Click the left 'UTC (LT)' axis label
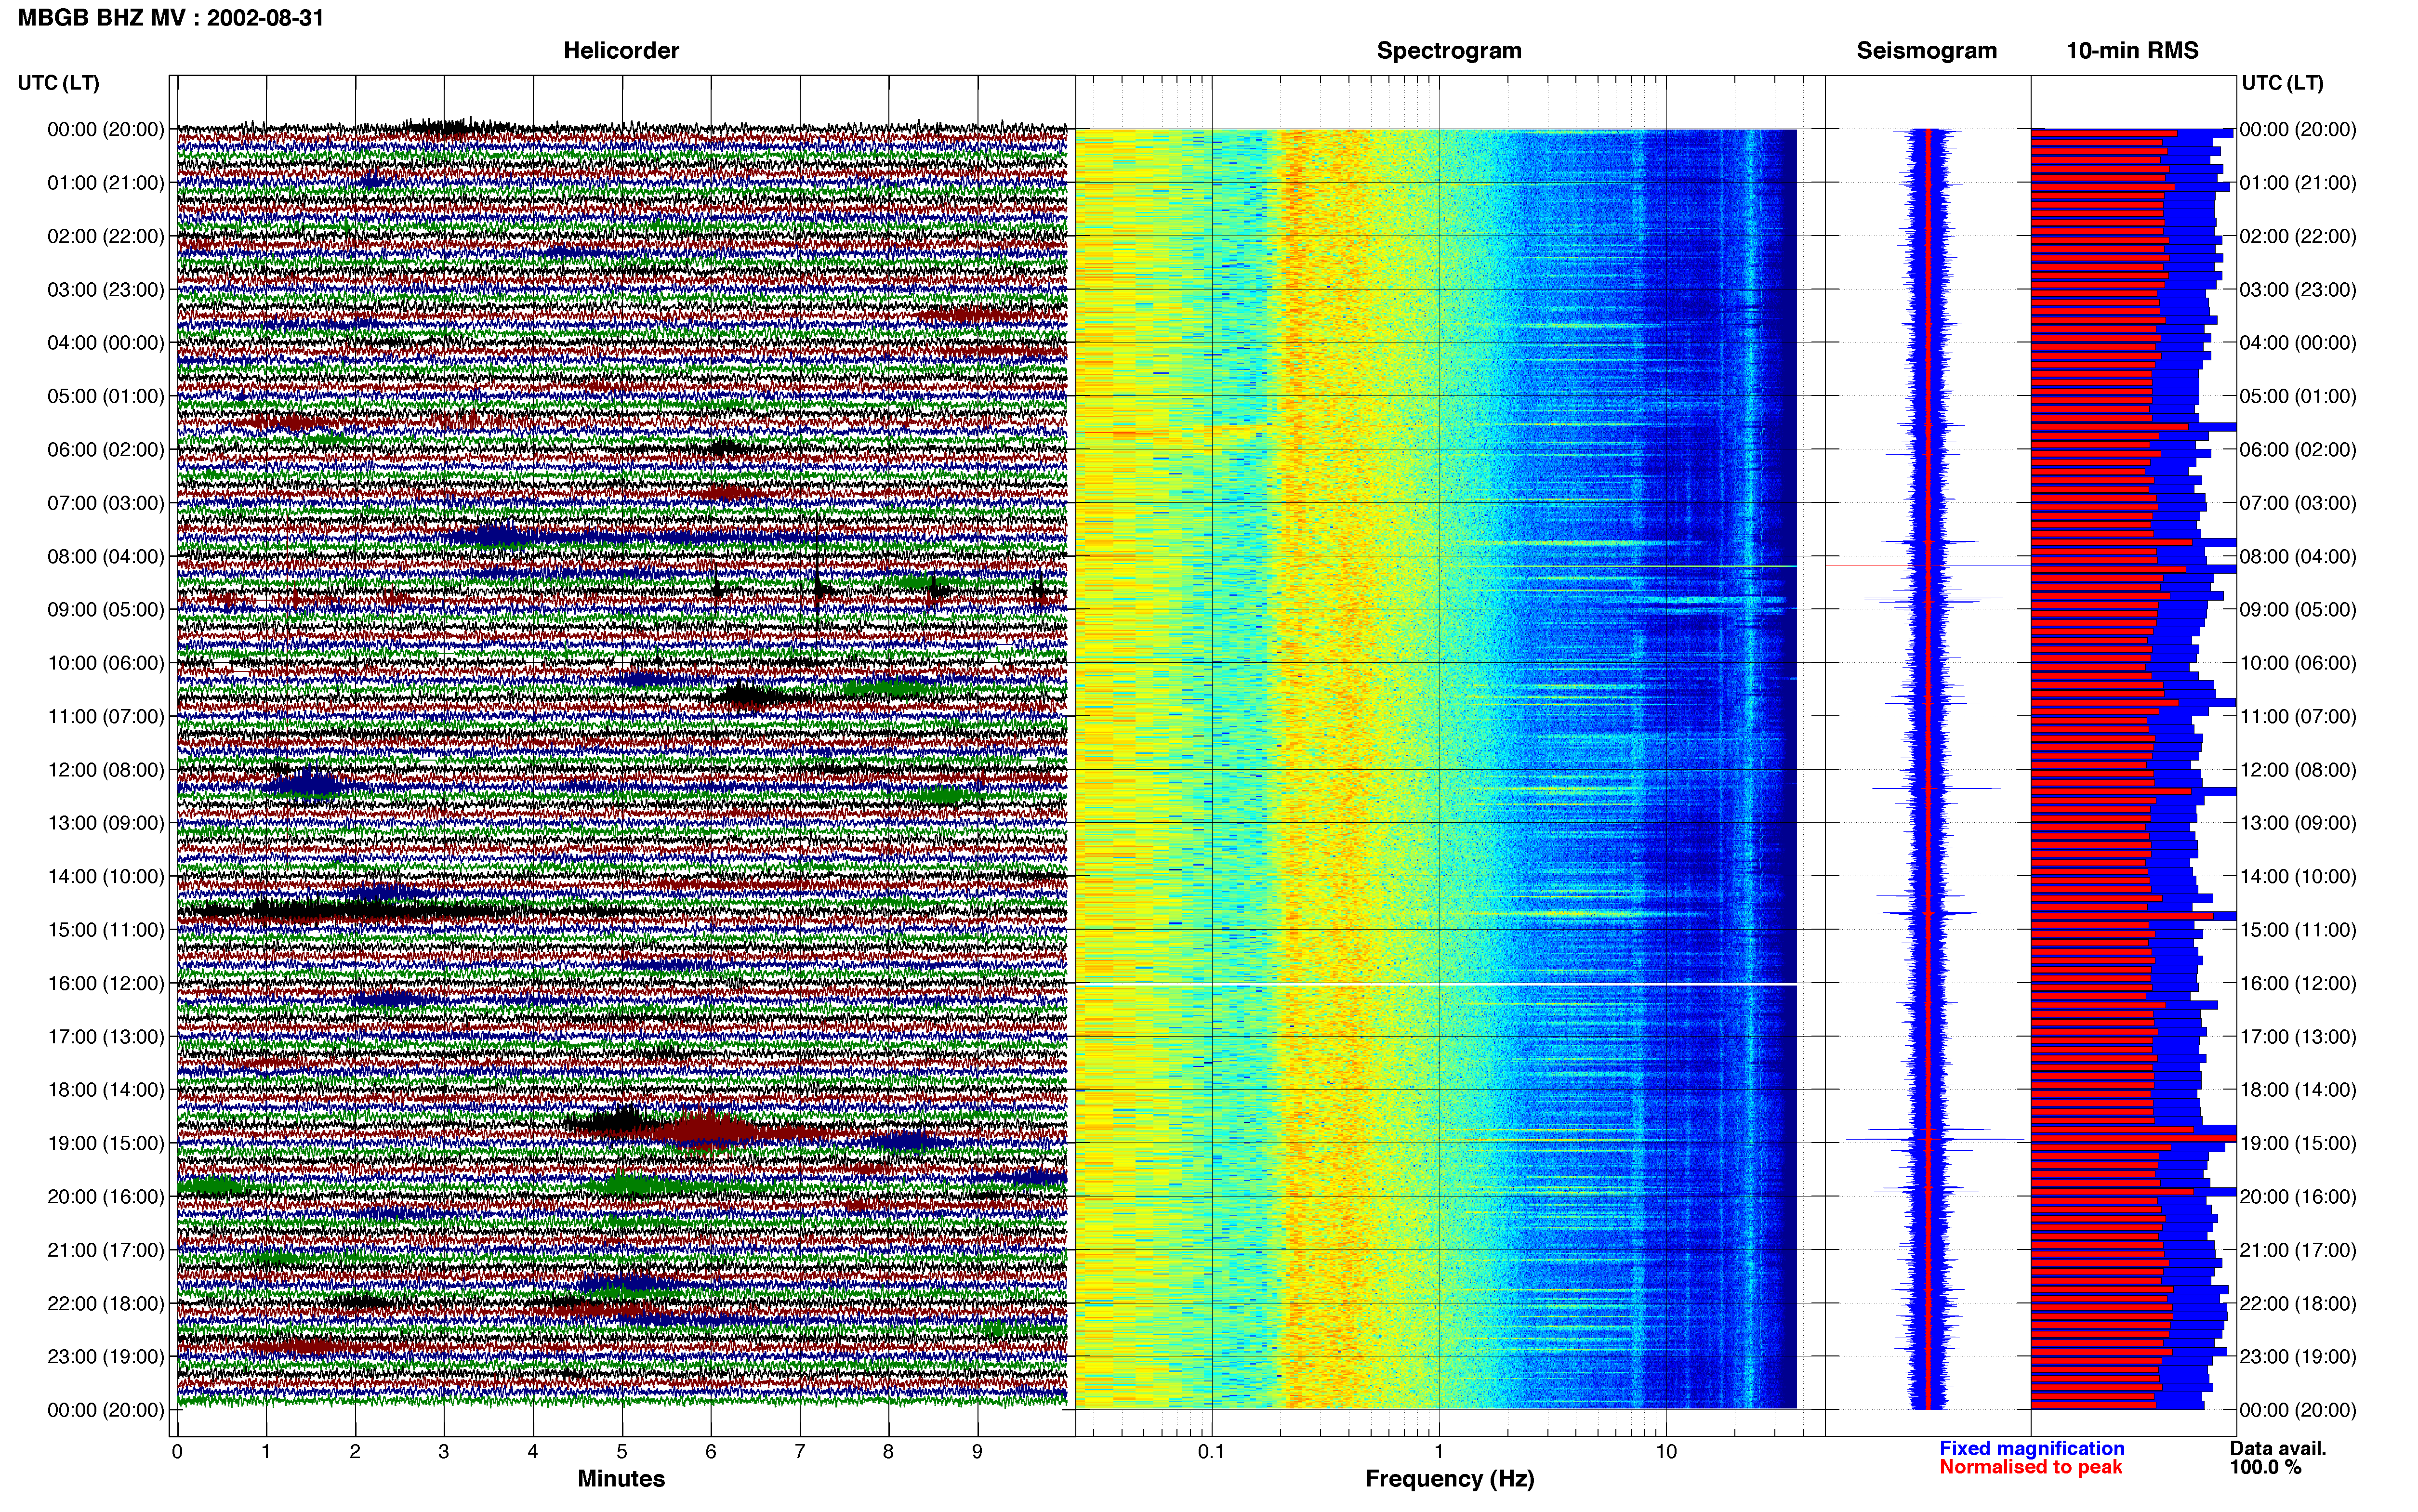The height and width of the screenshot is (1512, 2418). (59, 83)
